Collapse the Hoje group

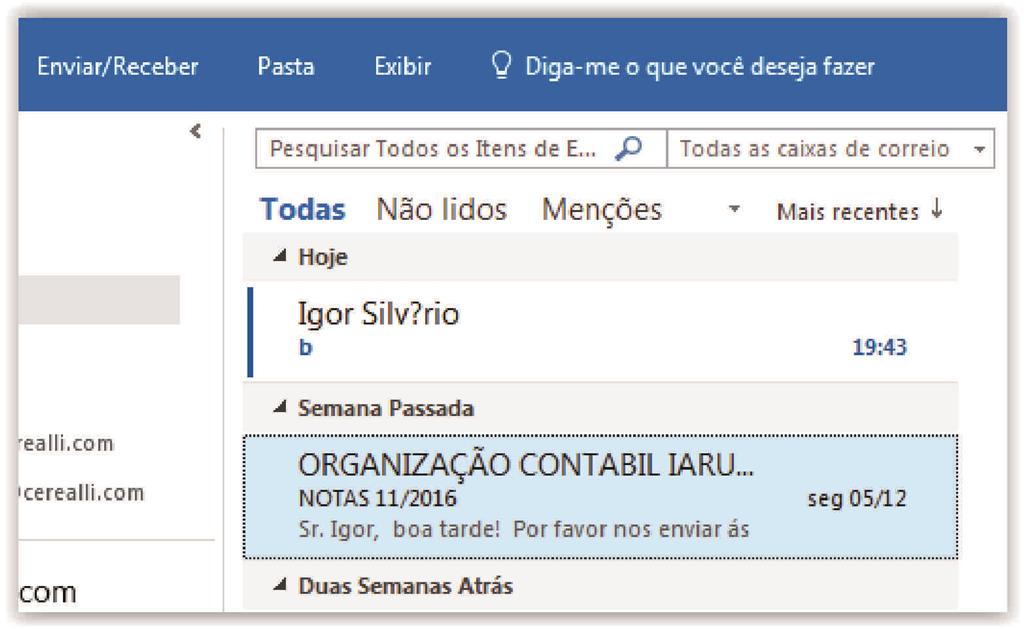280,256
